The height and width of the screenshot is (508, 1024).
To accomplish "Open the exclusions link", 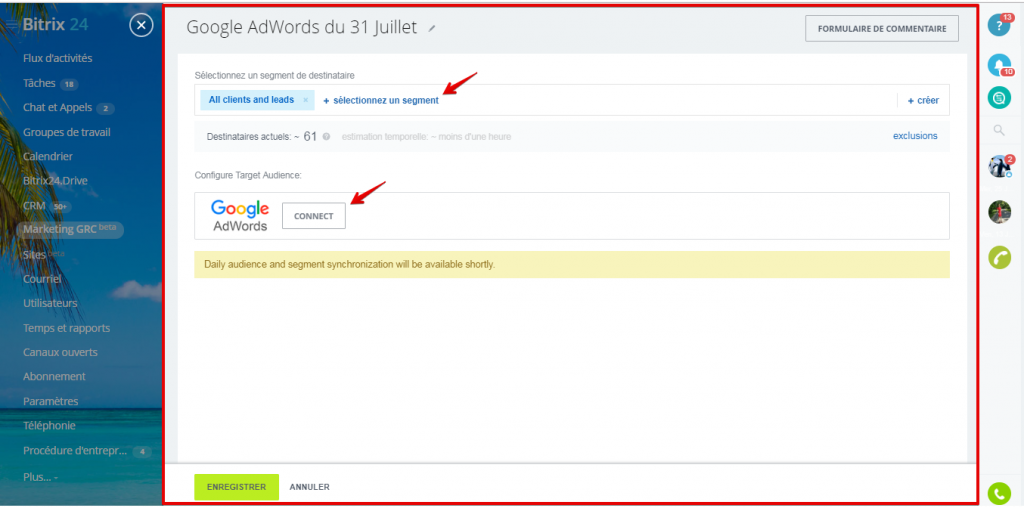I will point(915,136).
